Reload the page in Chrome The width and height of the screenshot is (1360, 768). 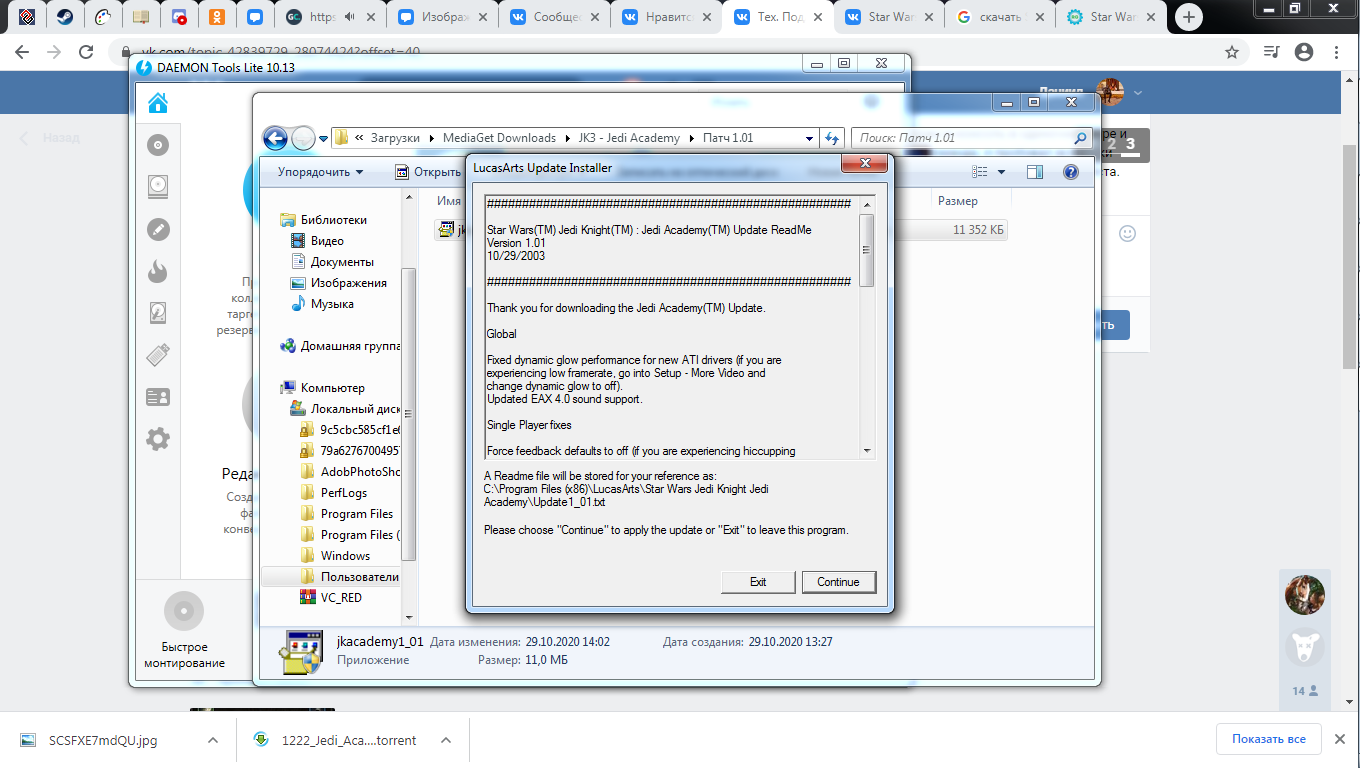coord(86,52)
